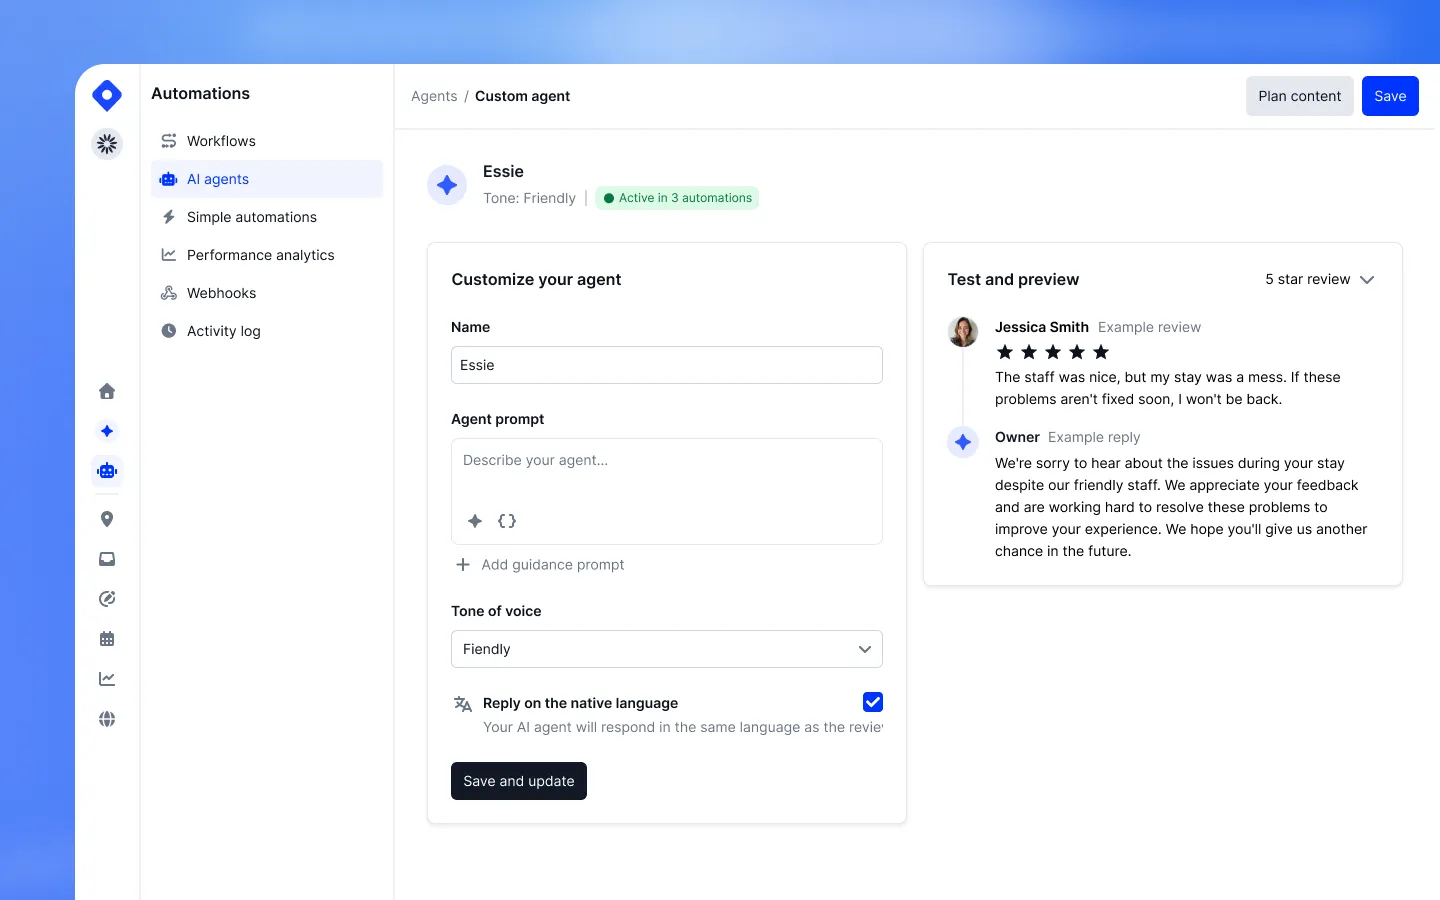The width and height of the screenshot is (1440, 900).
Task: Open the Activity log section
Action: coord(223,331)
